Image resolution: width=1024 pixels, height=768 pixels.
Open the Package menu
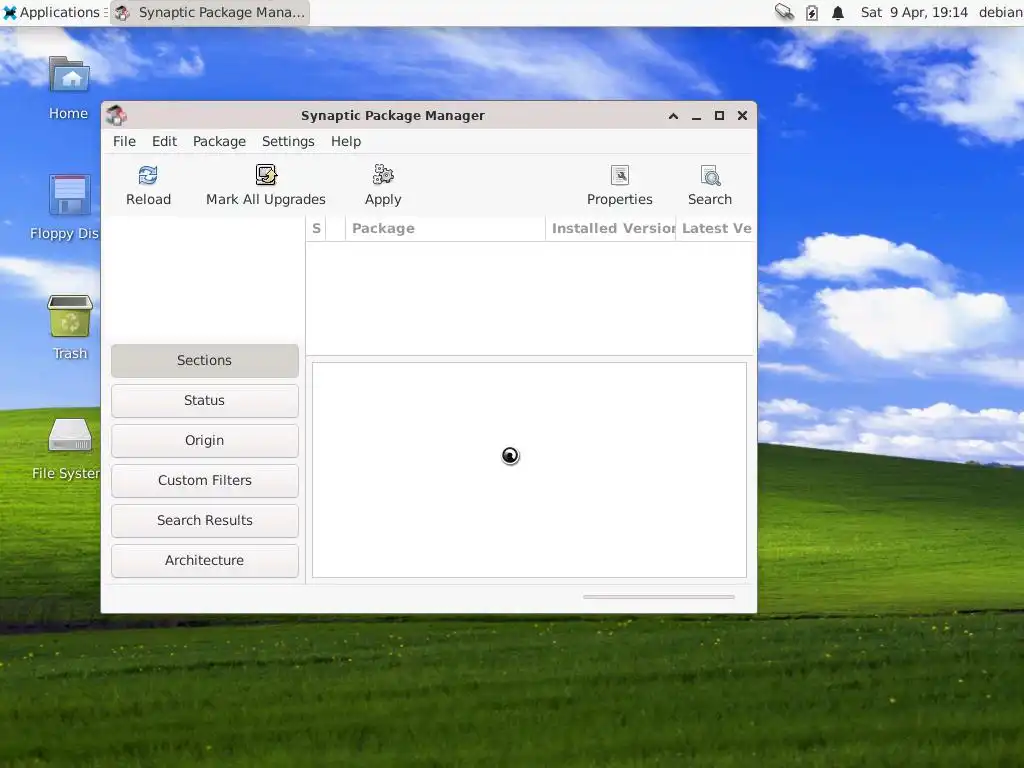(x=219, y=142)
